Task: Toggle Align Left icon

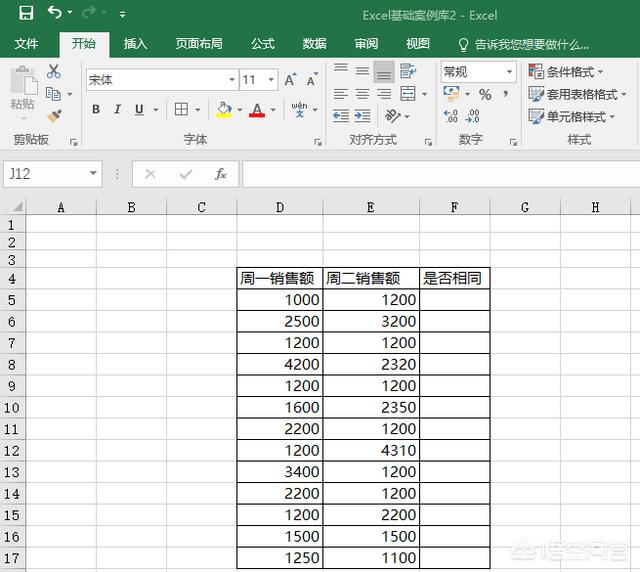Action: tap(341, 94)
